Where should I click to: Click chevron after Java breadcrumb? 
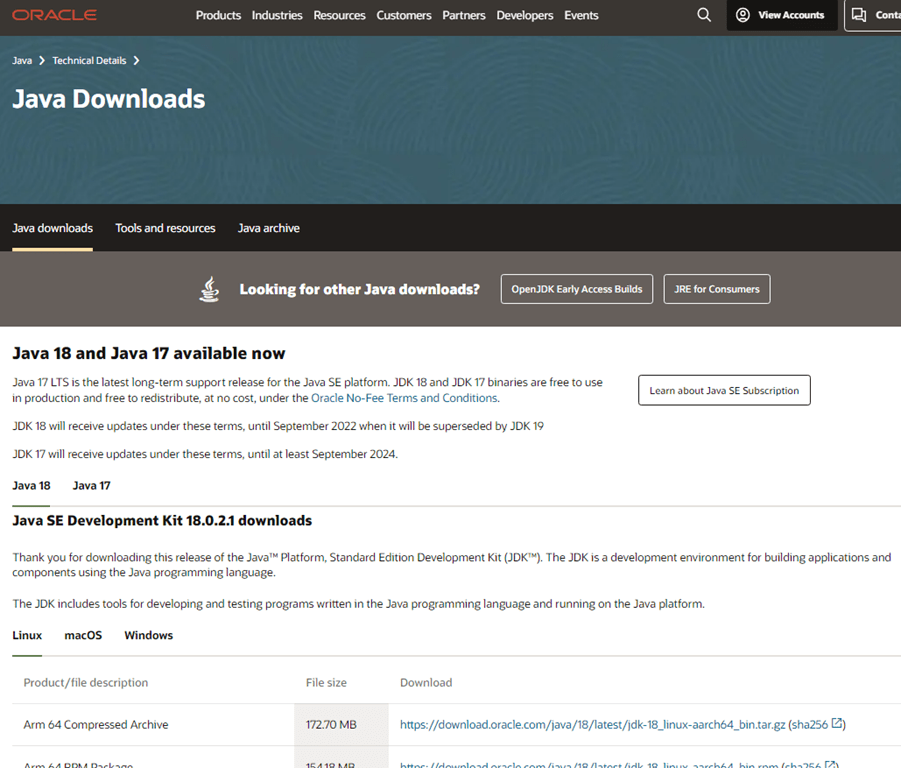point(42,60)
